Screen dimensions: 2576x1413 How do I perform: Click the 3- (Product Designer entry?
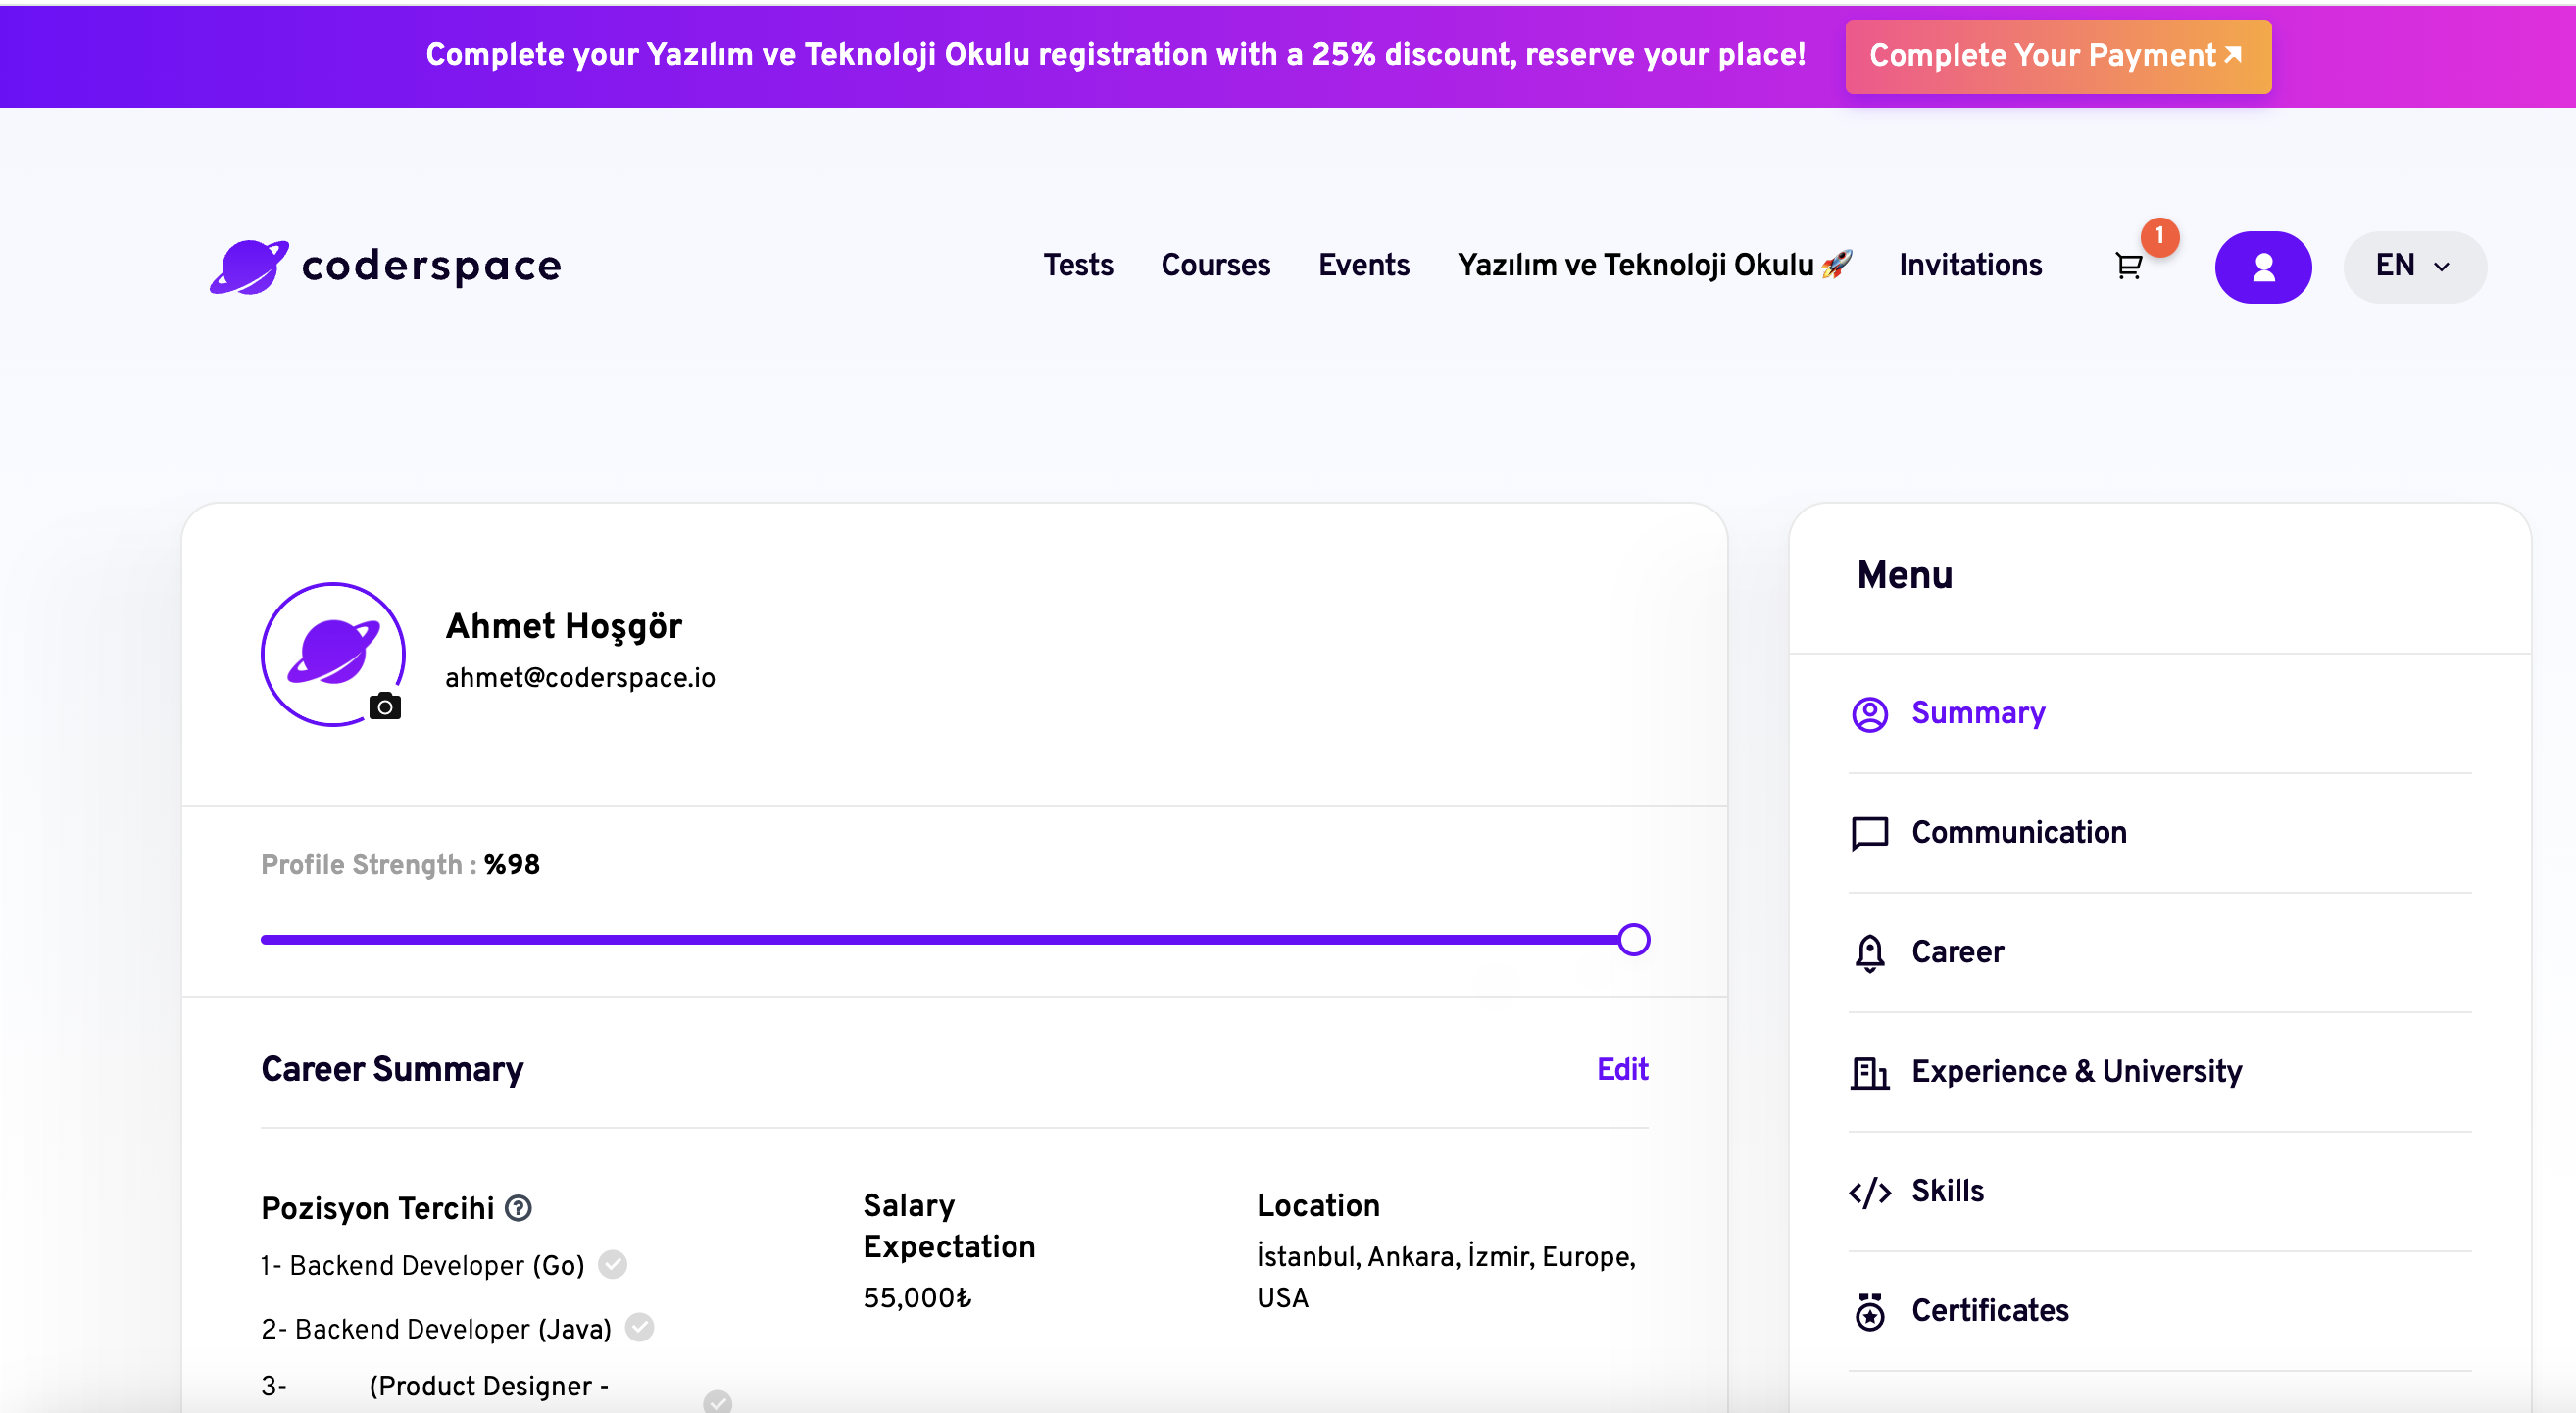[x=435, y=1387]
